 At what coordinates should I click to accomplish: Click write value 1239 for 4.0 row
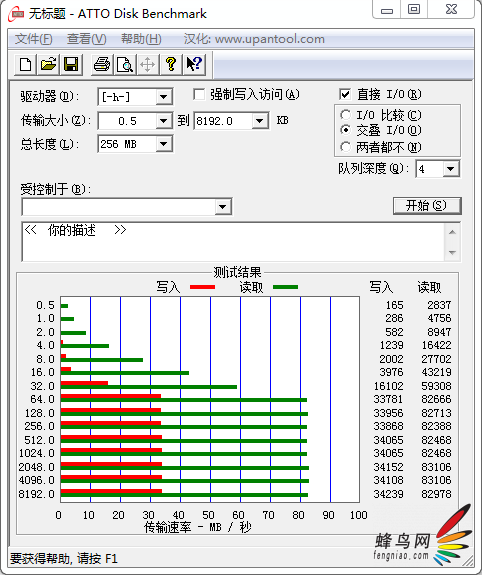[x=391, y=345]
